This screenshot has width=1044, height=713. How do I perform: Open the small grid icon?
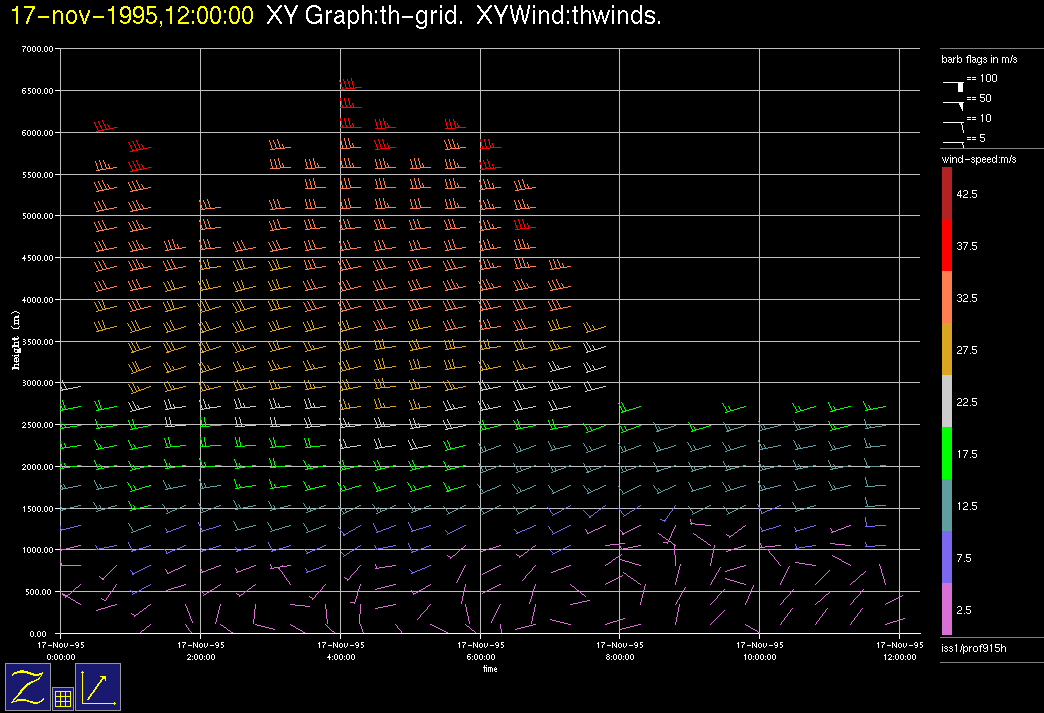click(x=62, y=699)
